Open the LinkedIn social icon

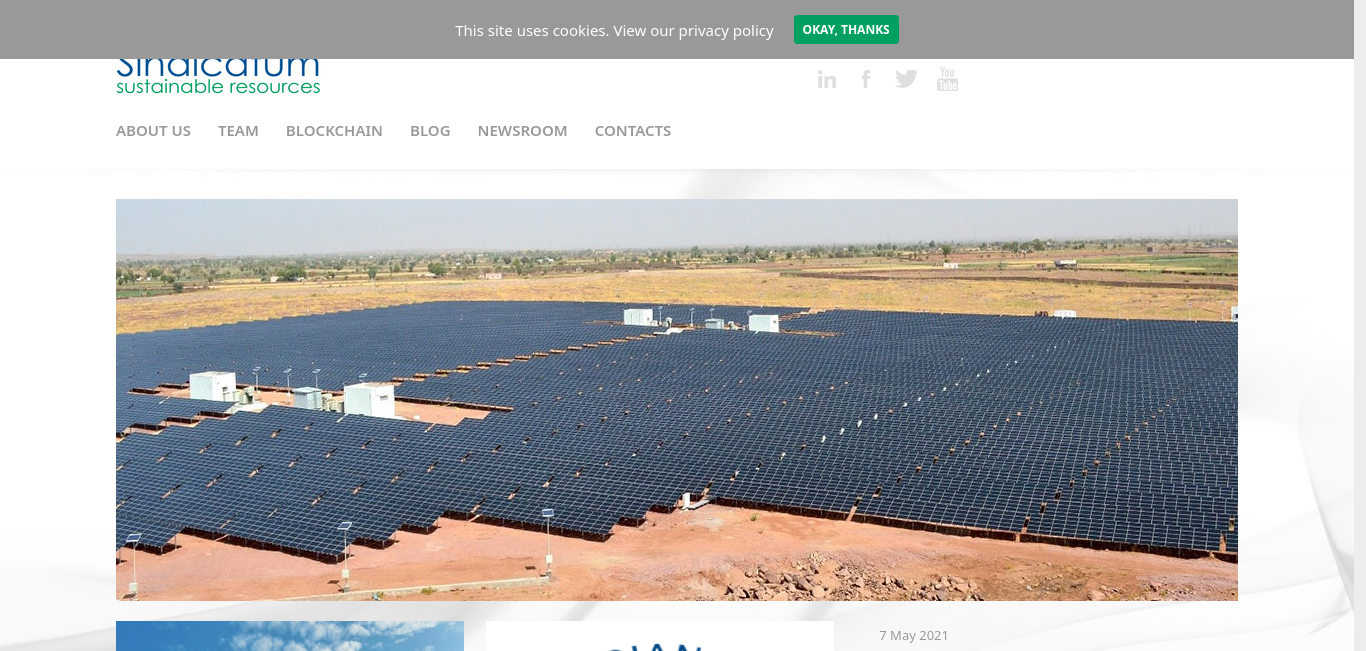tap(826, 79)
